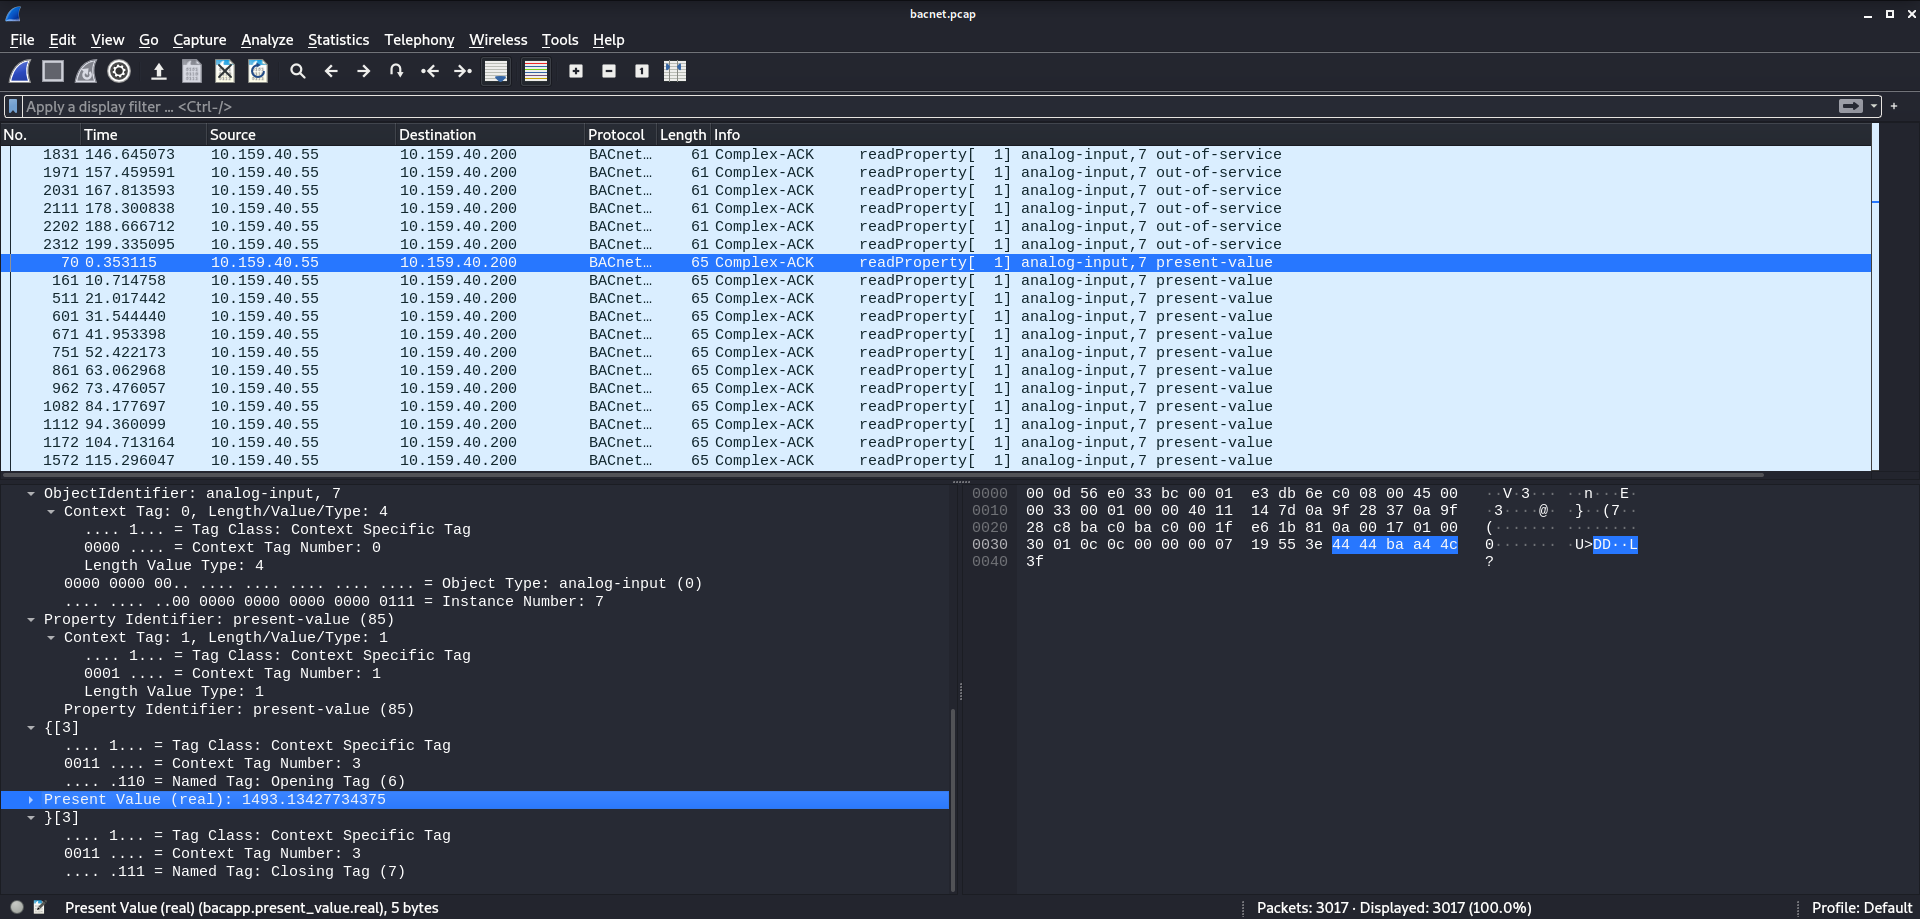The height and width of the screenshot is (919, 1920).
Task: Open the Telephony menu
Action: click(x=419, y=40)
